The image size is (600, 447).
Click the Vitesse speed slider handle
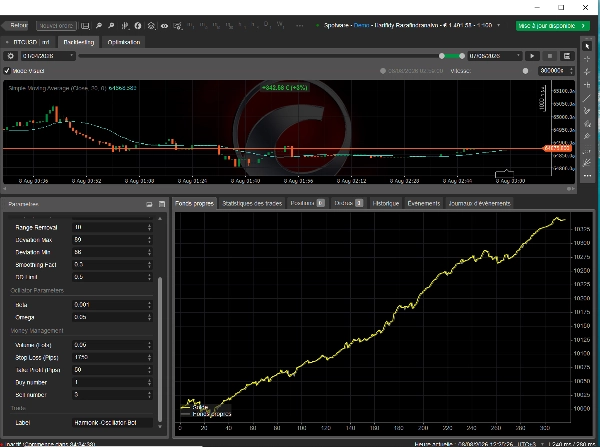525,71
